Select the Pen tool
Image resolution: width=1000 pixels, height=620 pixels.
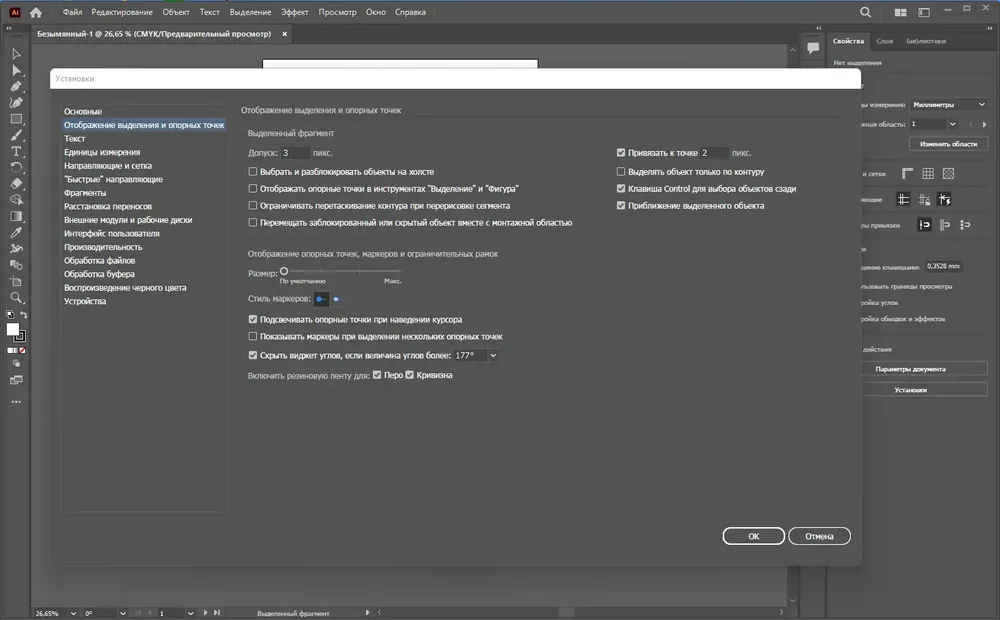pyautogui.click(x=16, y=87)
